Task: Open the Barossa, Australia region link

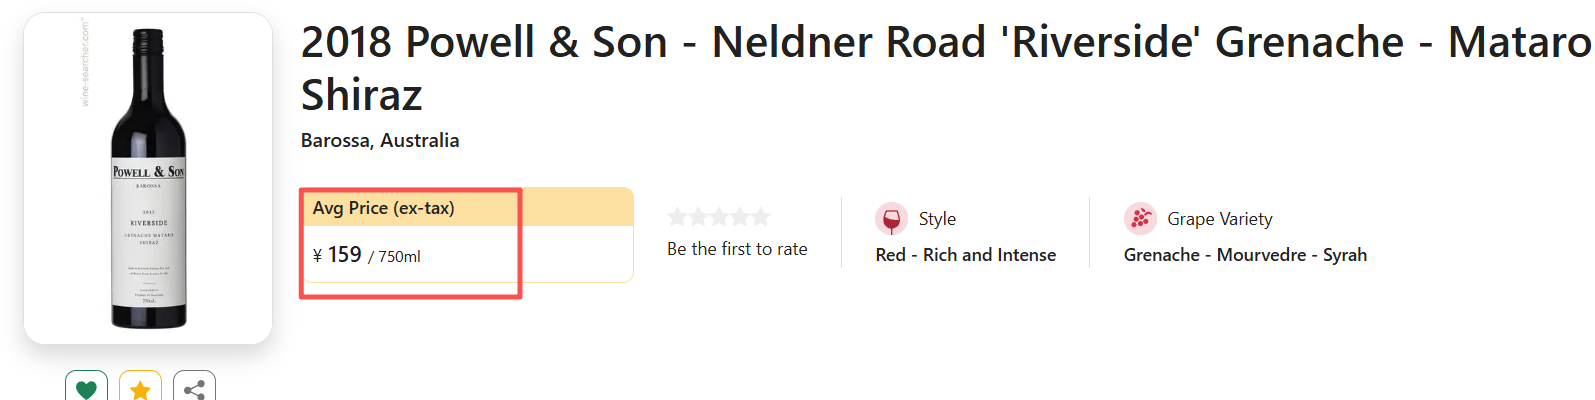Action: pos(380,141)
